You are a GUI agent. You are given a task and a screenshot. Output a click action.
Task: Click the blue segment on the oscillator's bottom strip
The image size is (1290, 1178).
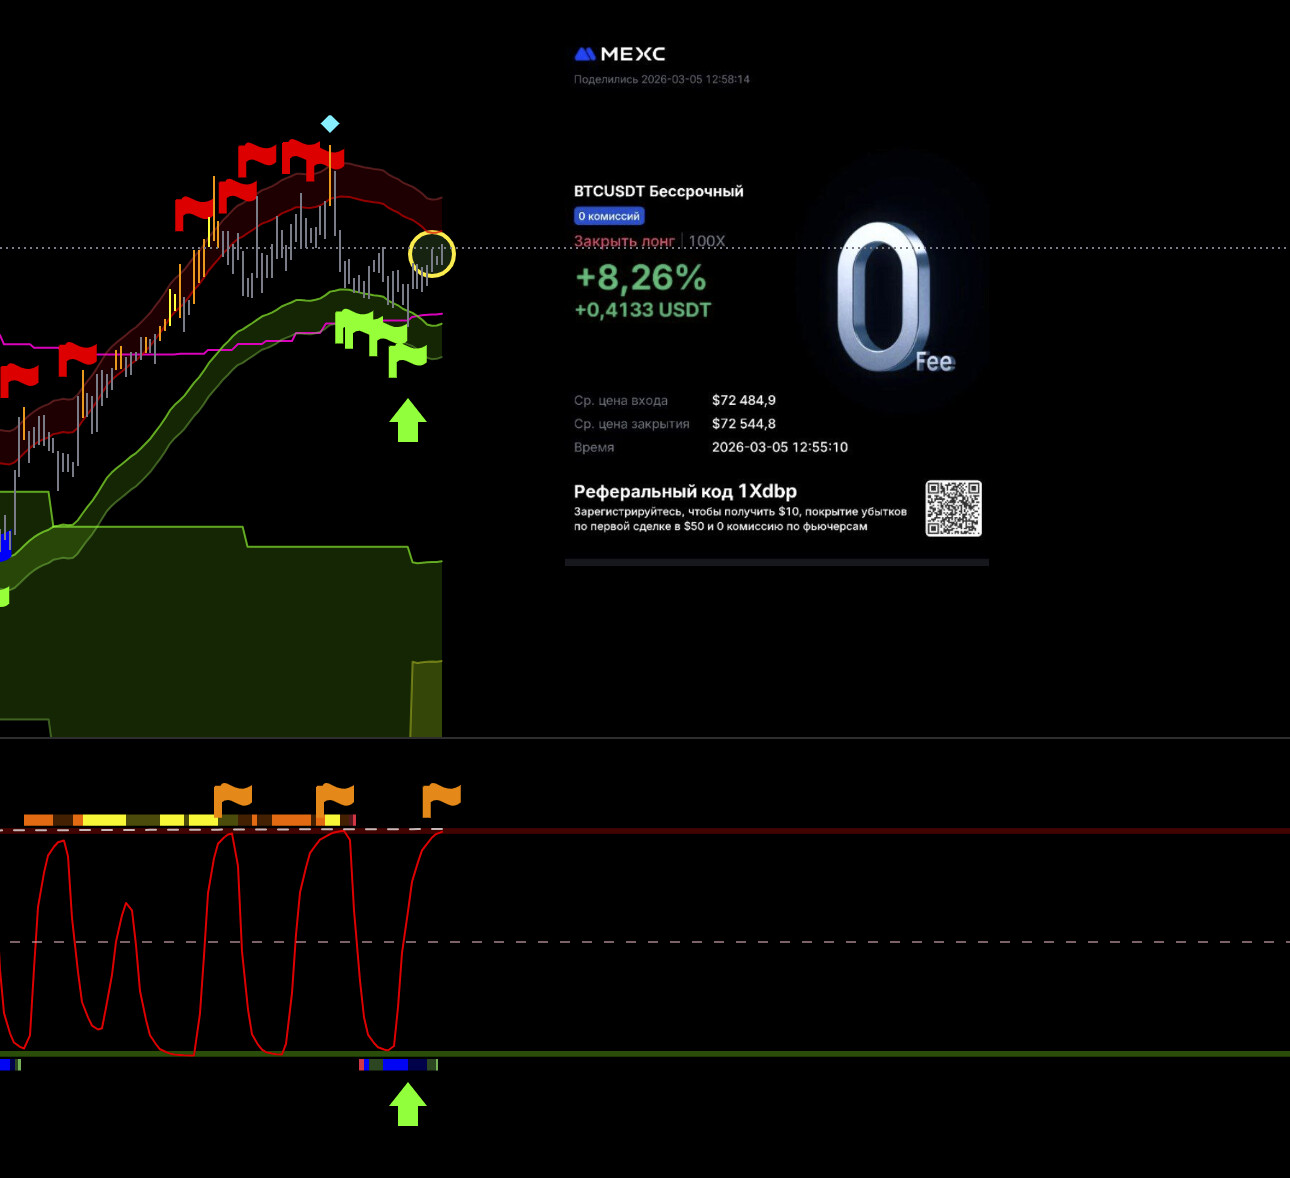pos(396,1065)
